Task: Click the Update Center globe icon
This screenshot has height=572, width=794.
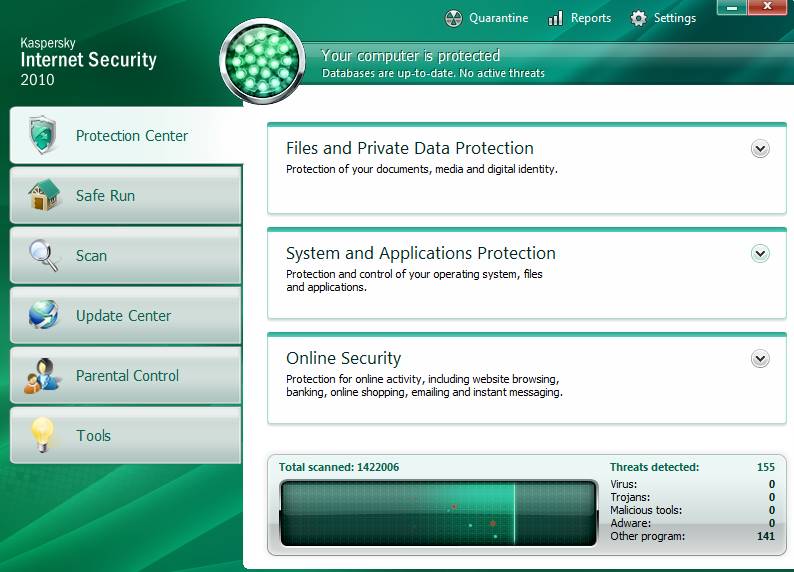Action: tap(44, 314)
